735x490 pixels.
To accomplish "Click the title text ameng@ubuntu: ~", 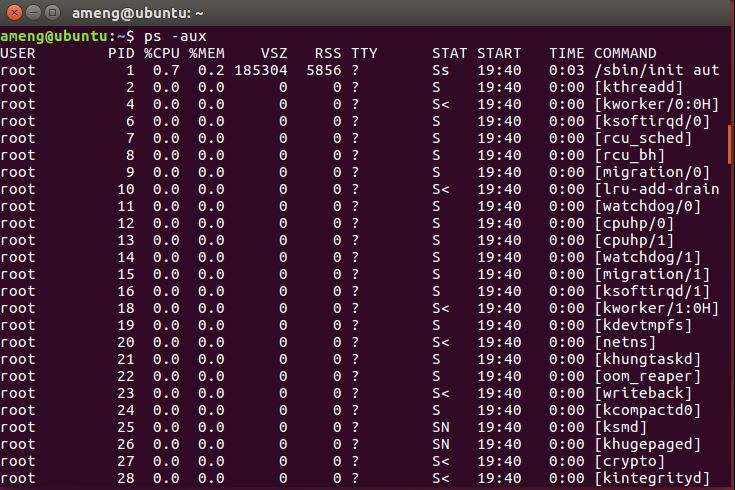I will click(137, 13).
